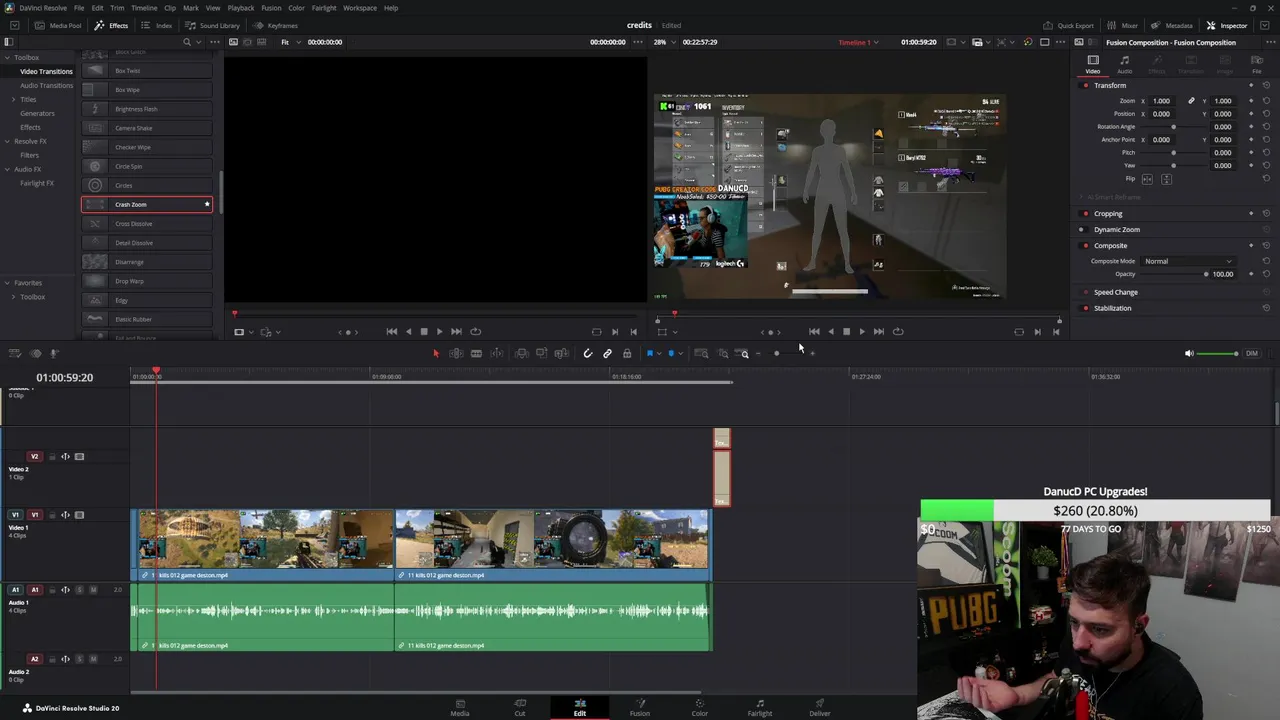Toggle the Effects panel button
This screenshot has width=1280, height=720.
coord(112,25)
